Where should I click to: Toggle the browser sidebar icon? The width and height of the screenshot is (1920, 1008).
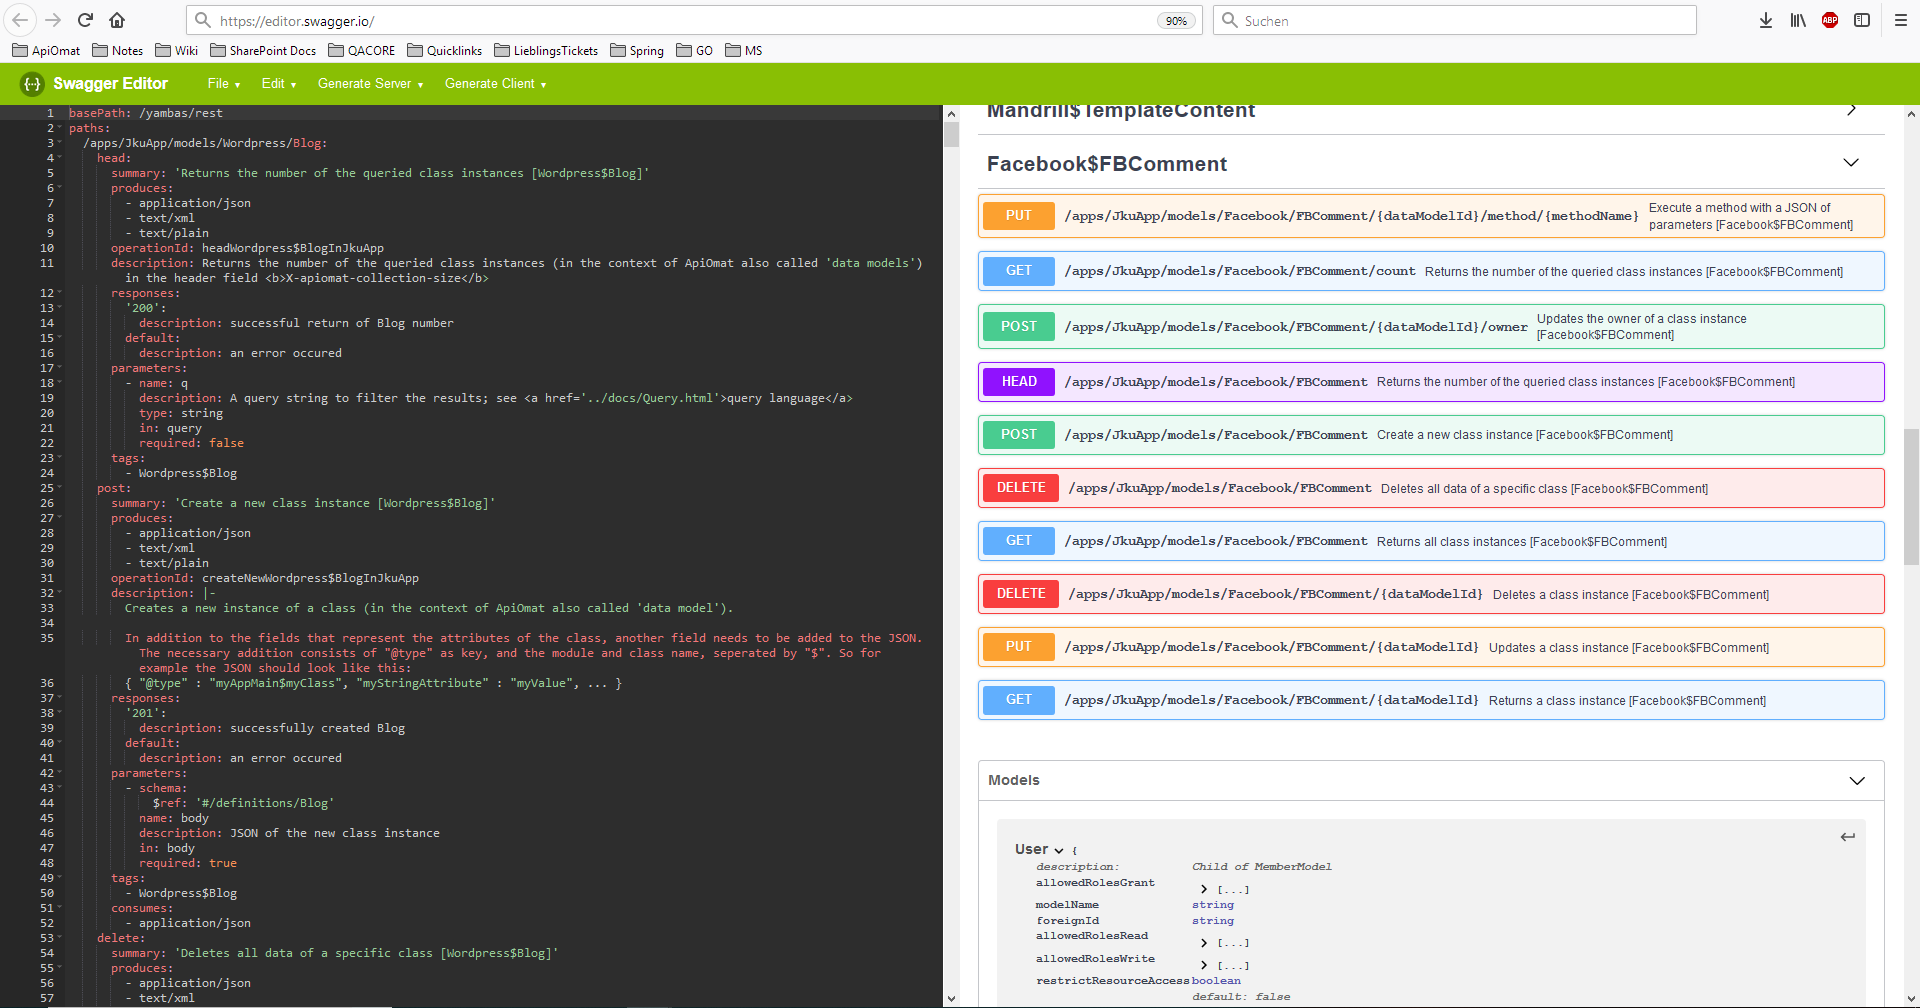tap(1862, 20)
